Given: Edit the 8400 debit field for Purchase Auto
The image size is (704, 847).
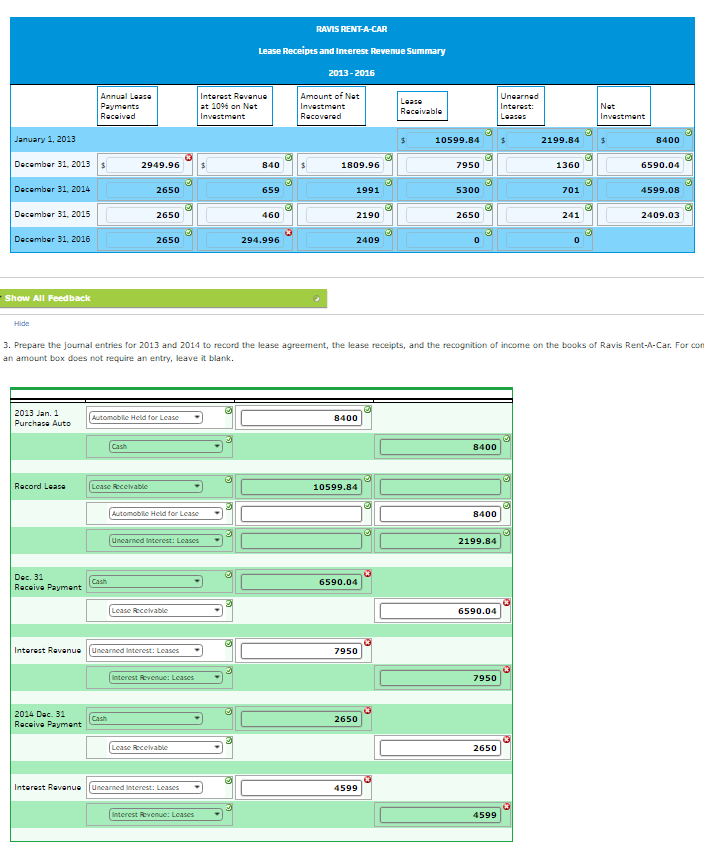Looking at the screenshot, I should click(x=301, y=418).
